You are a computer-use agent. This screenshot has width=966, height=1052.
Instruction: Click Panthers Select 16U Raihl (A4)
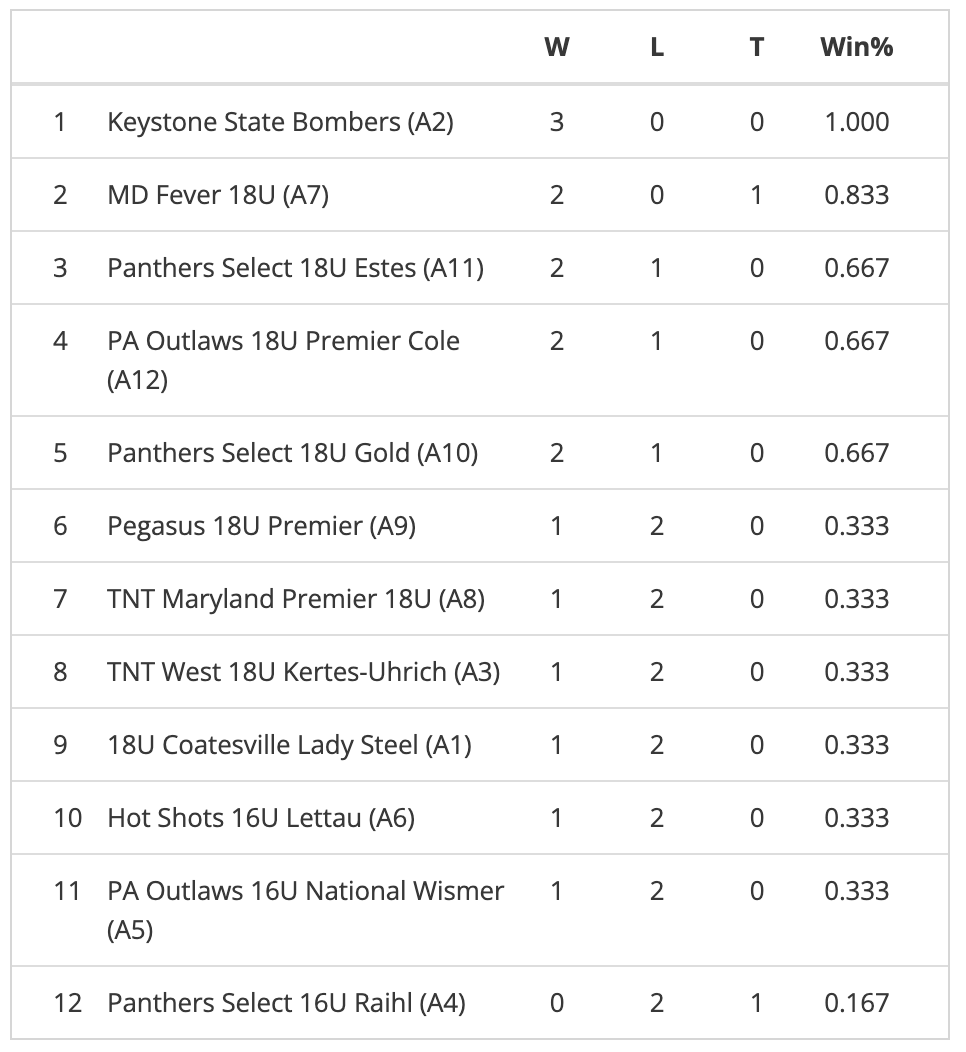pyautogui.click(x=286, y=1002)
